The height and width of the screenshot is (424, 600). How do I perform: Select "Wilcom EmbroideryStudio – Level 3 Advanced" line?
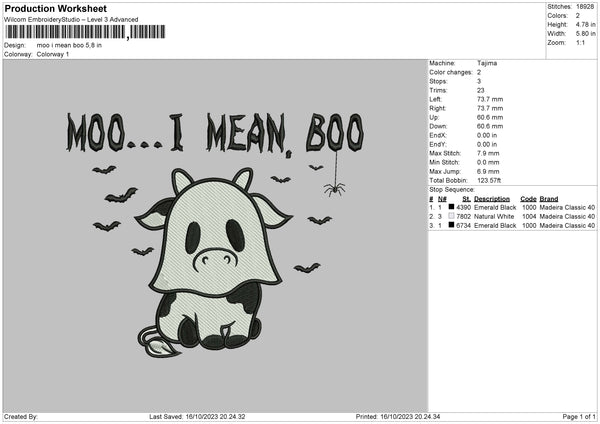[71, 20]
